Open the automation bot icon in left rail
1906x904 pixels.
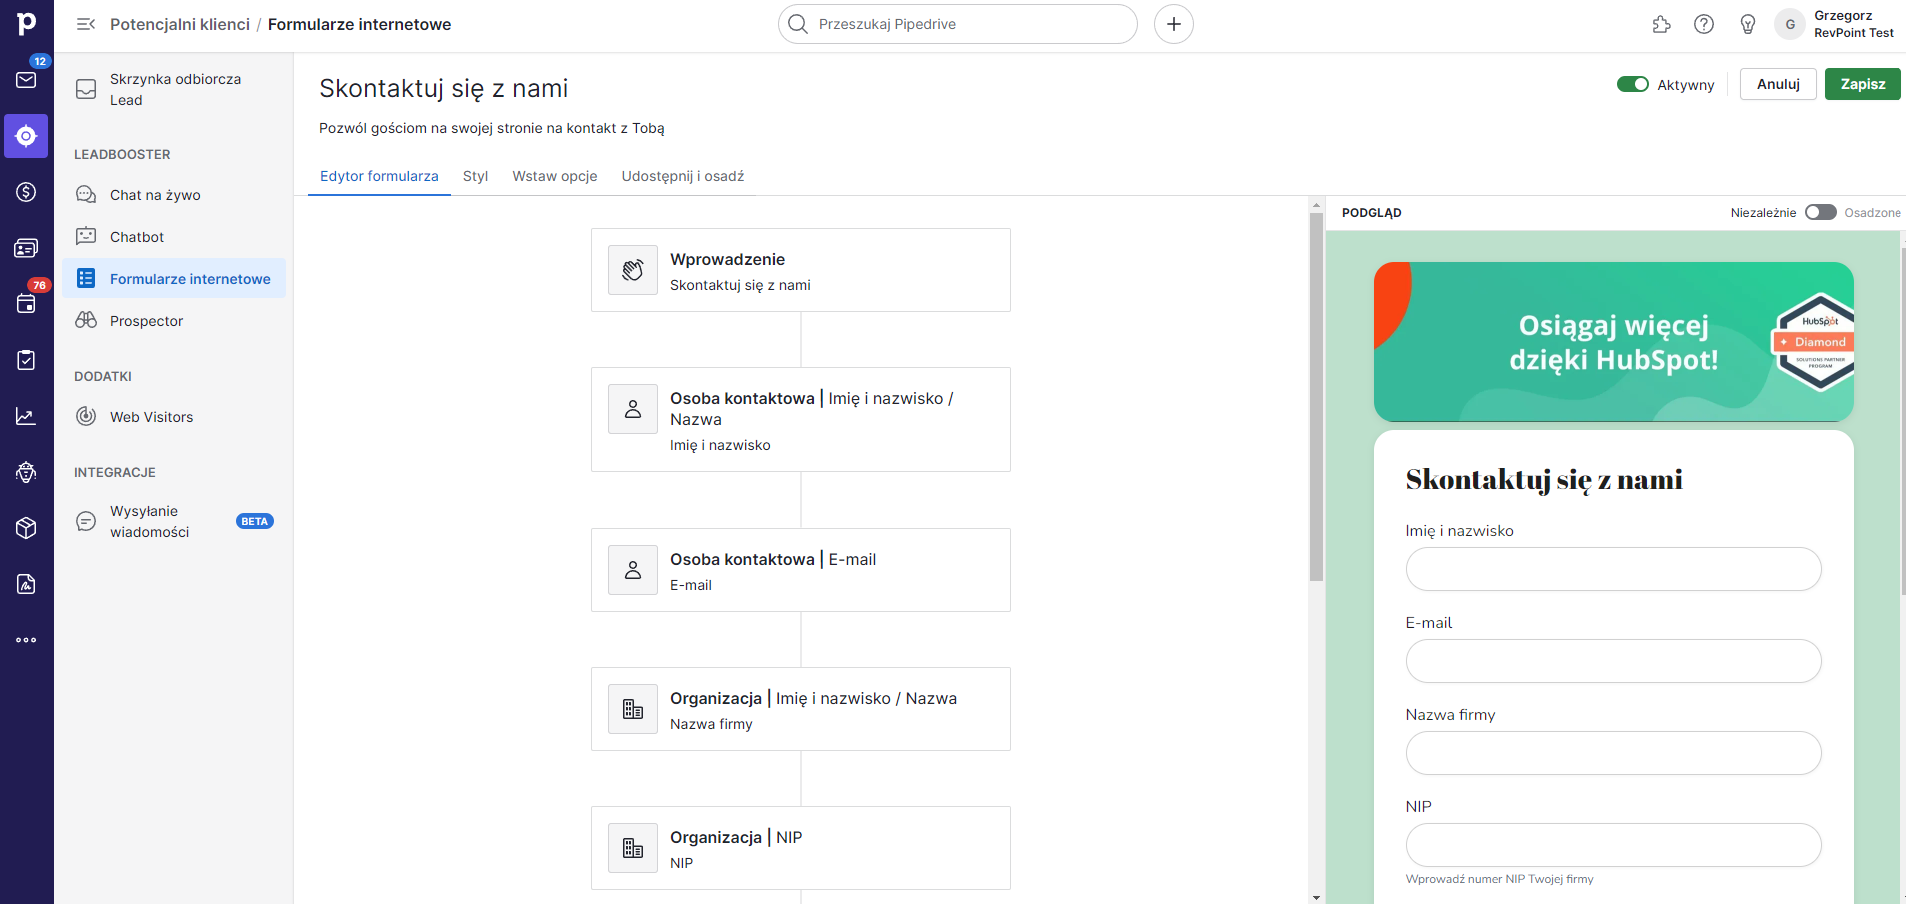point(26,472)
